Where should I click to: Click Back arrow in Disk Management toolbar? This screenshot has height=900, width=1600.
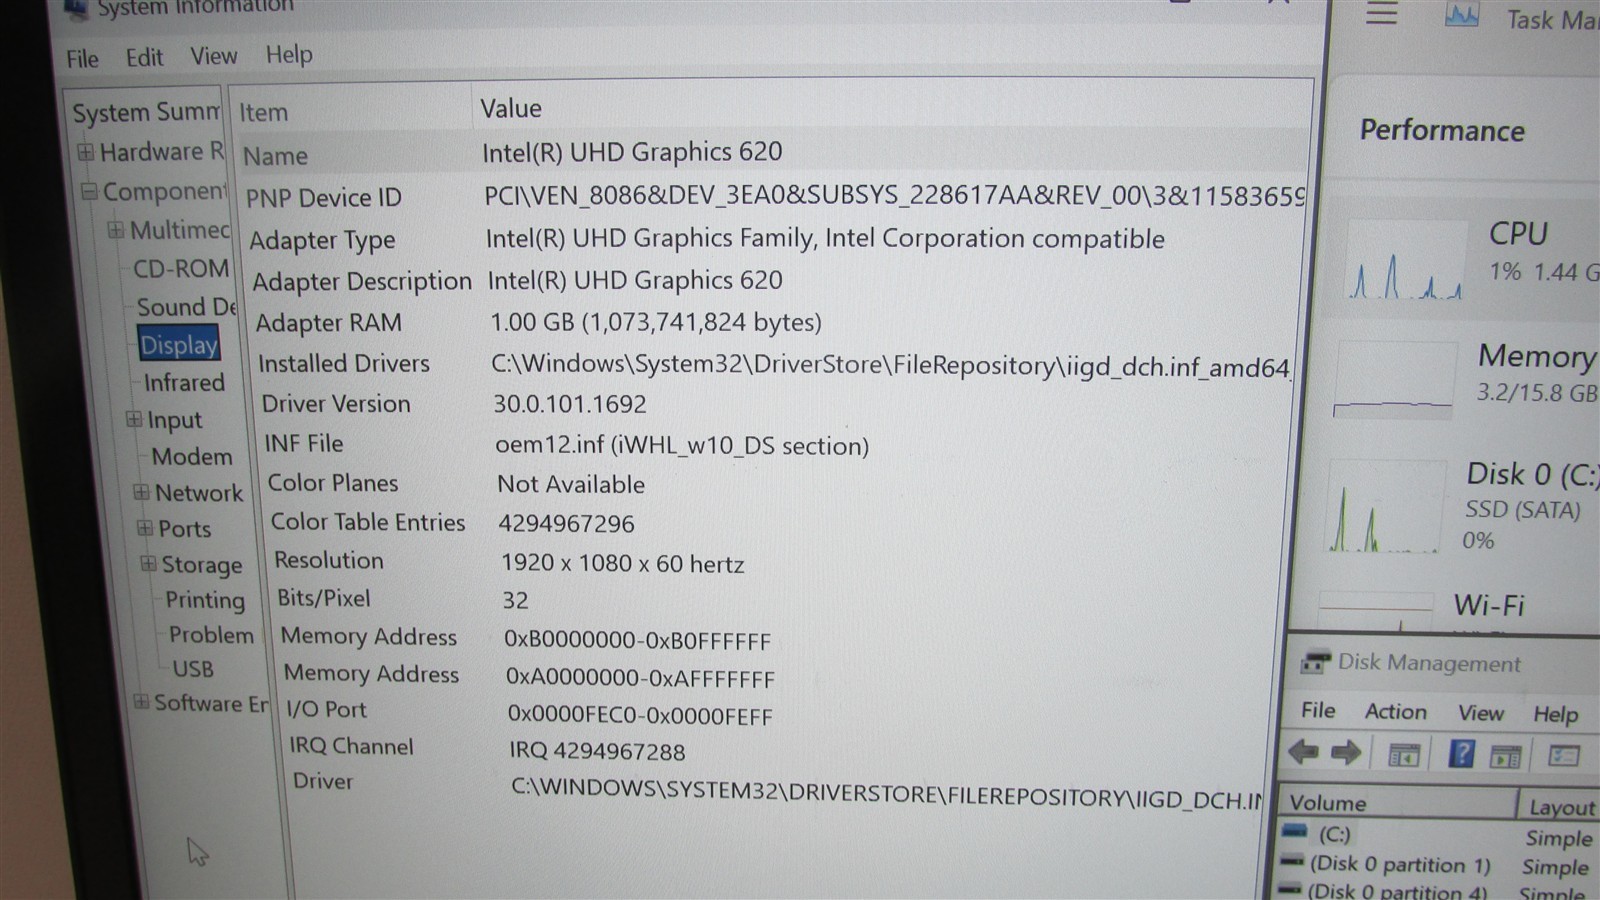pyautogui.click(x=1303, y=751)
